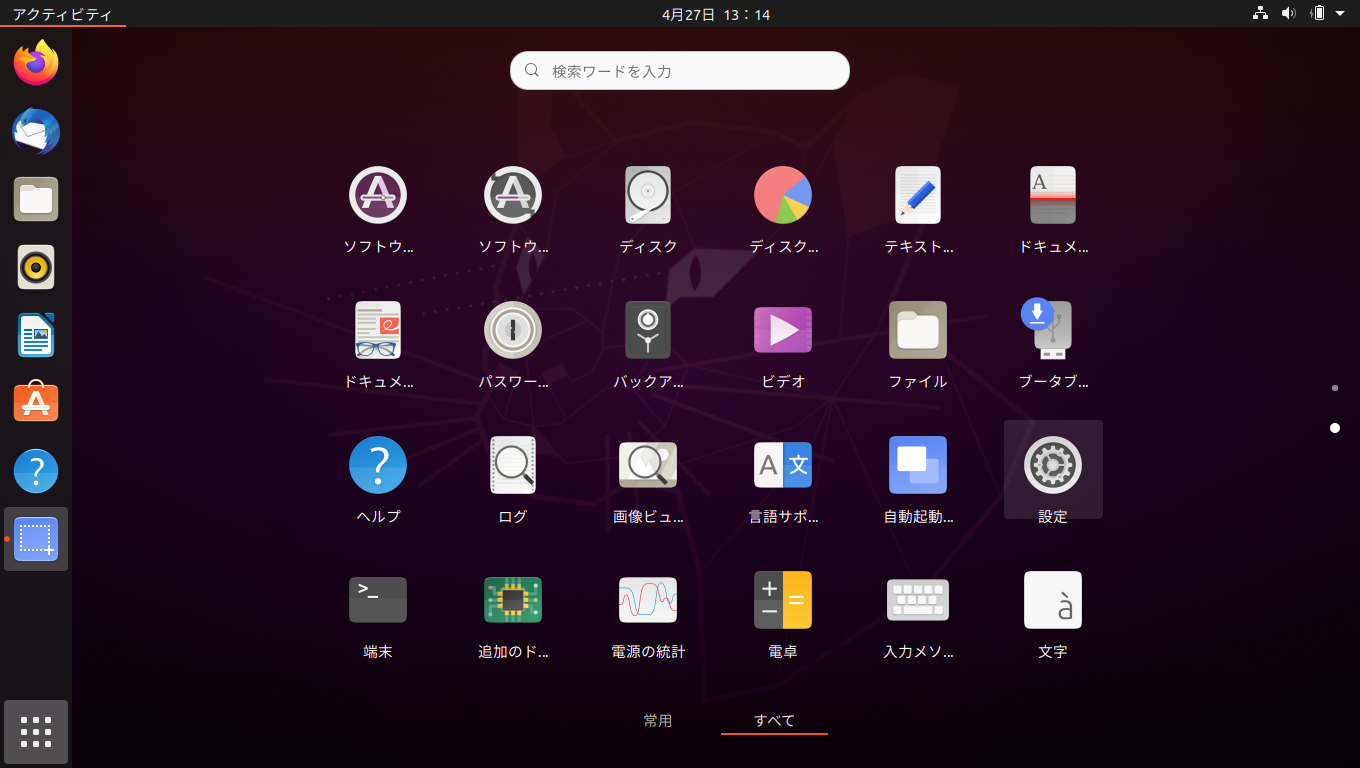Launch the 入力メソ... input method app
This screenshot has width=1360, height=768.
click(918, 600)
